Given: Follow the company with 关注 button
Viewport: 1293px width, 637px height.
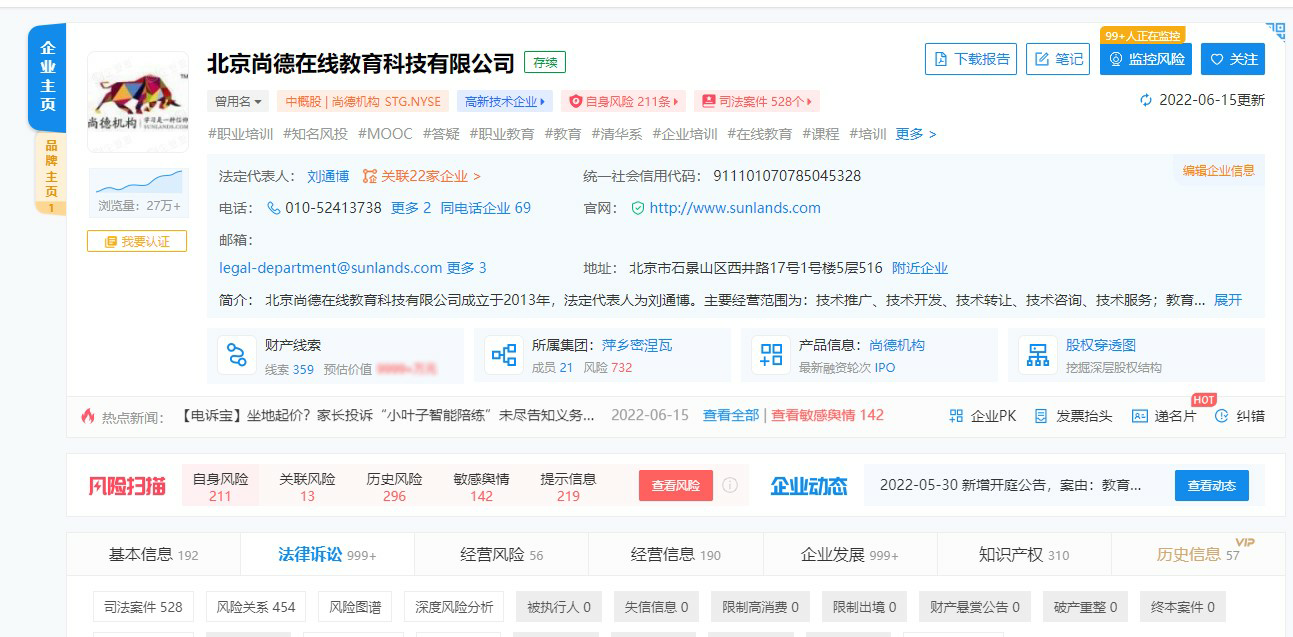Looking at the screenshot, I should tap(1232, 59).
